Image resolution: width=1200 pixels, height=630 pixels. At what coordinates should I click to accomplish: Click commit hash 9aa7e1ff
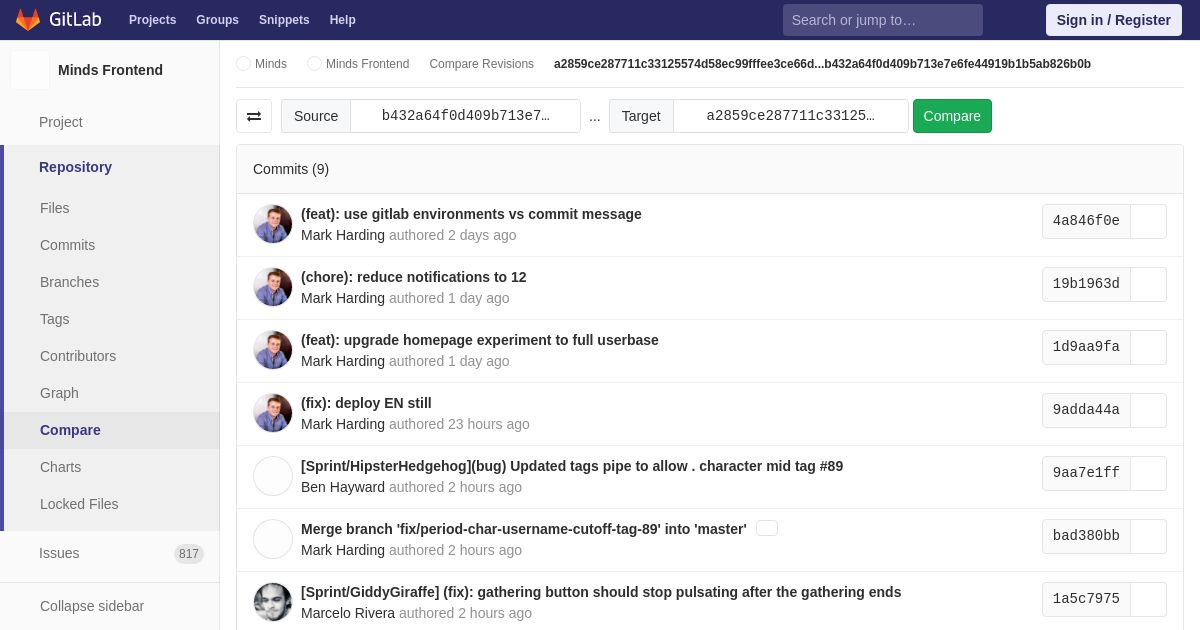[x=1086, y=473]
